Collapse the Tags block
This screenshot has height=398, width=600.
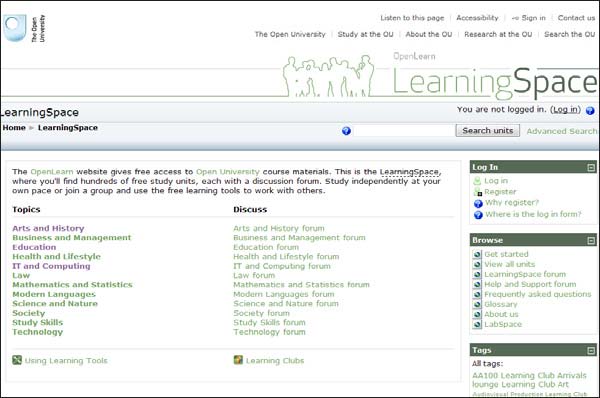[x=591, y=350]
